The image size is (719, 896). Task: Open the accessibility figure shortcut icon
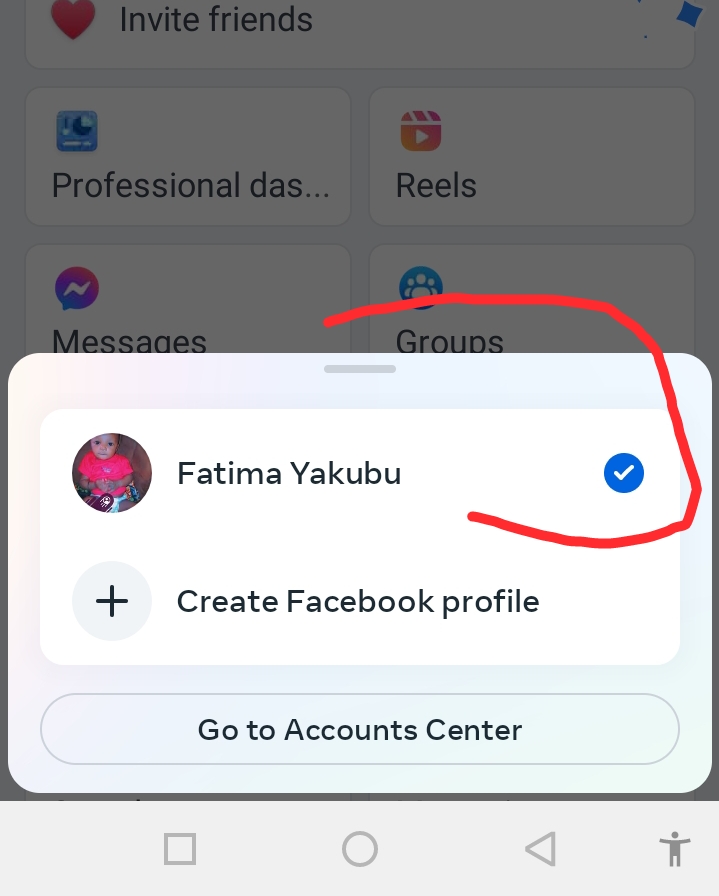click(674, 849)
